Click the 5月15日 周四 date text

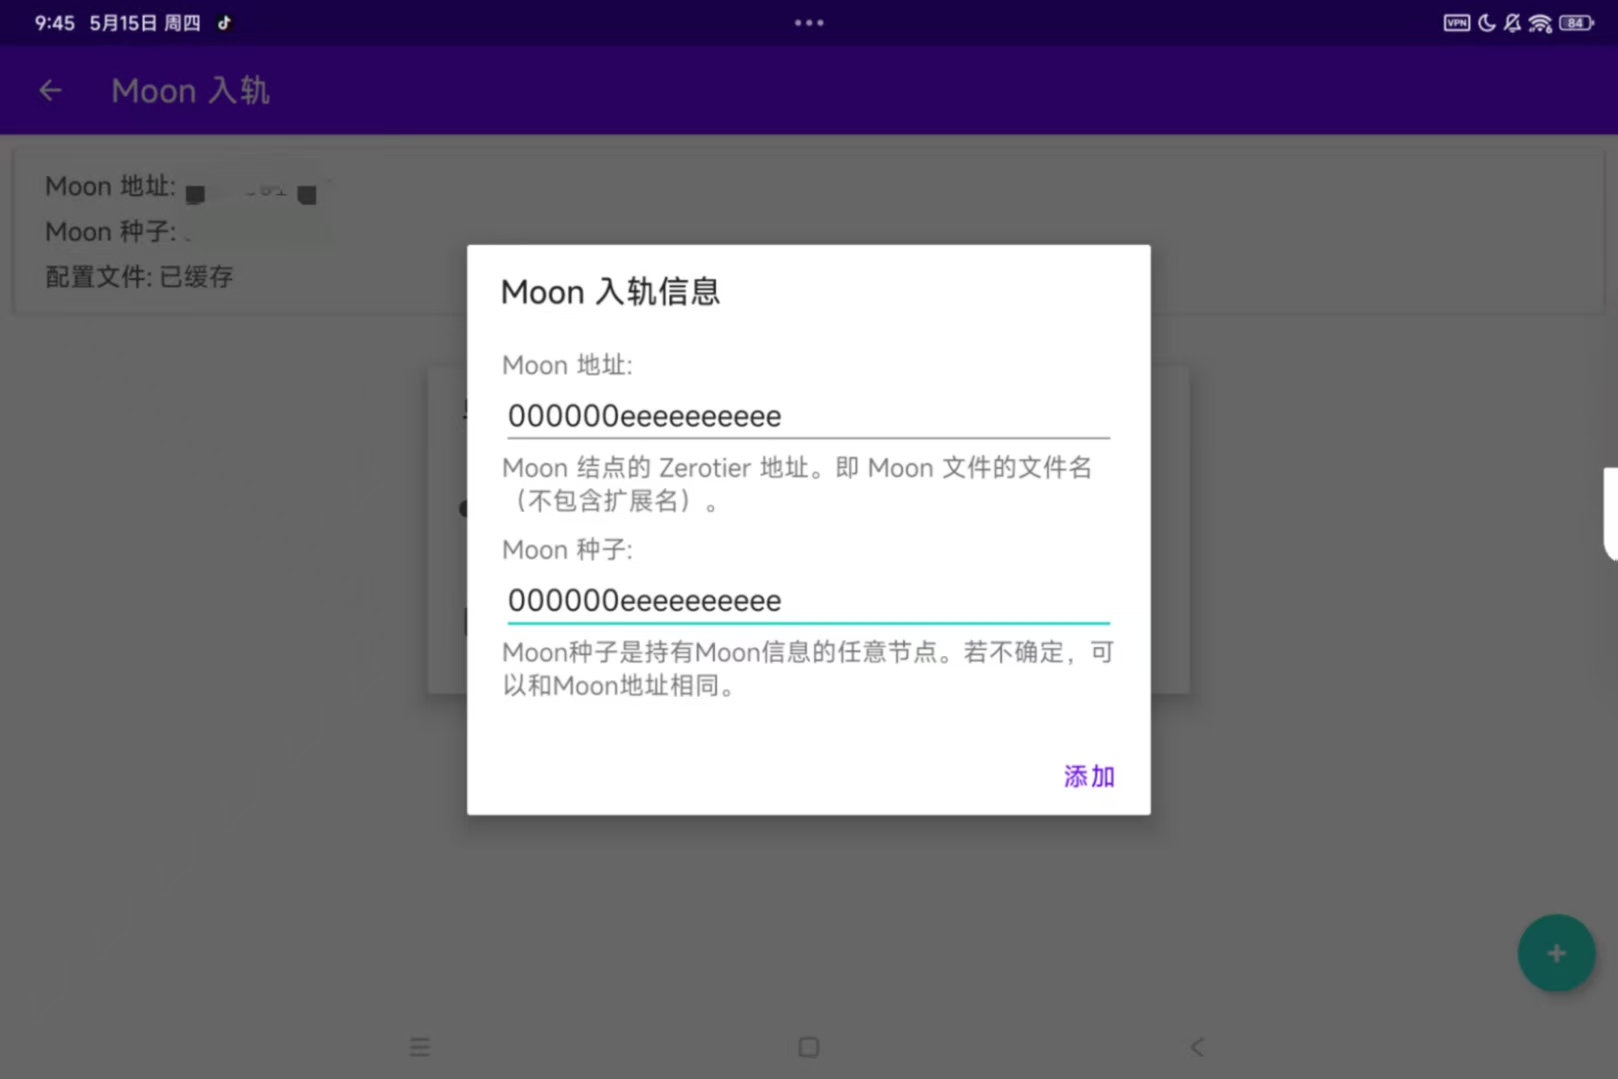click(x=145, y=23)
